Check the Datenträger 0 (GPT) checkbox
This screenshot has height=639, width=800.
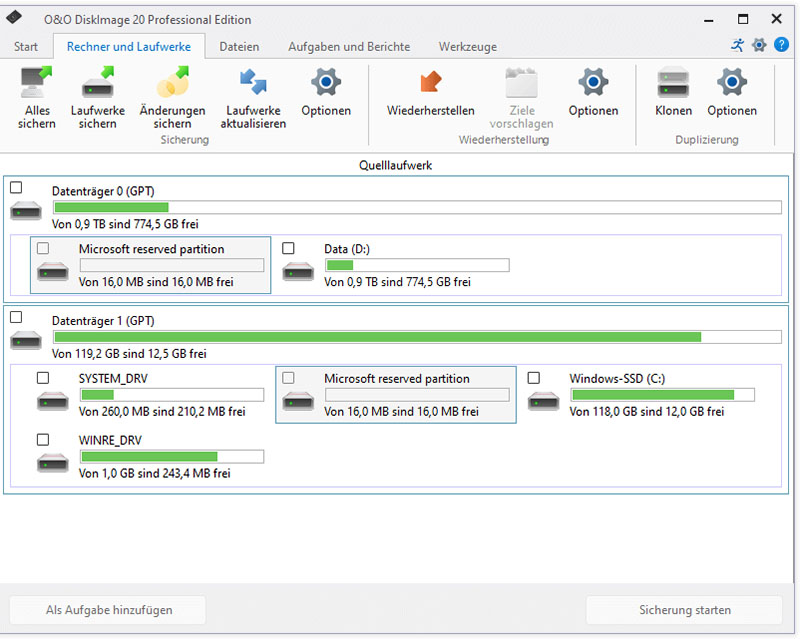point(16,188)
